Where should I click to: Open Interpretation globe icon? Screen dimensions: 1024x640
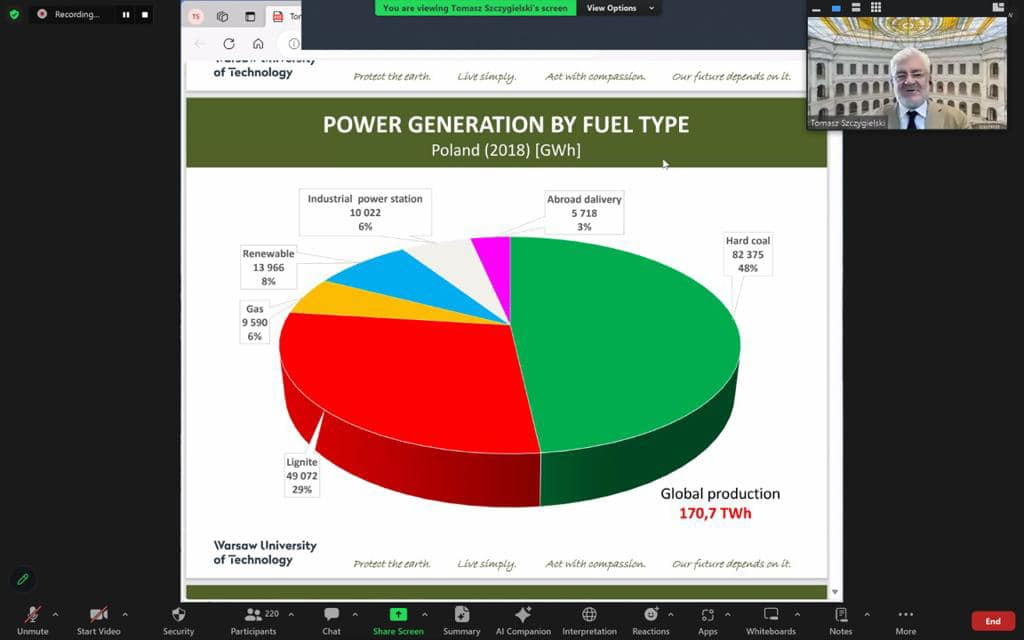[589, 614]
